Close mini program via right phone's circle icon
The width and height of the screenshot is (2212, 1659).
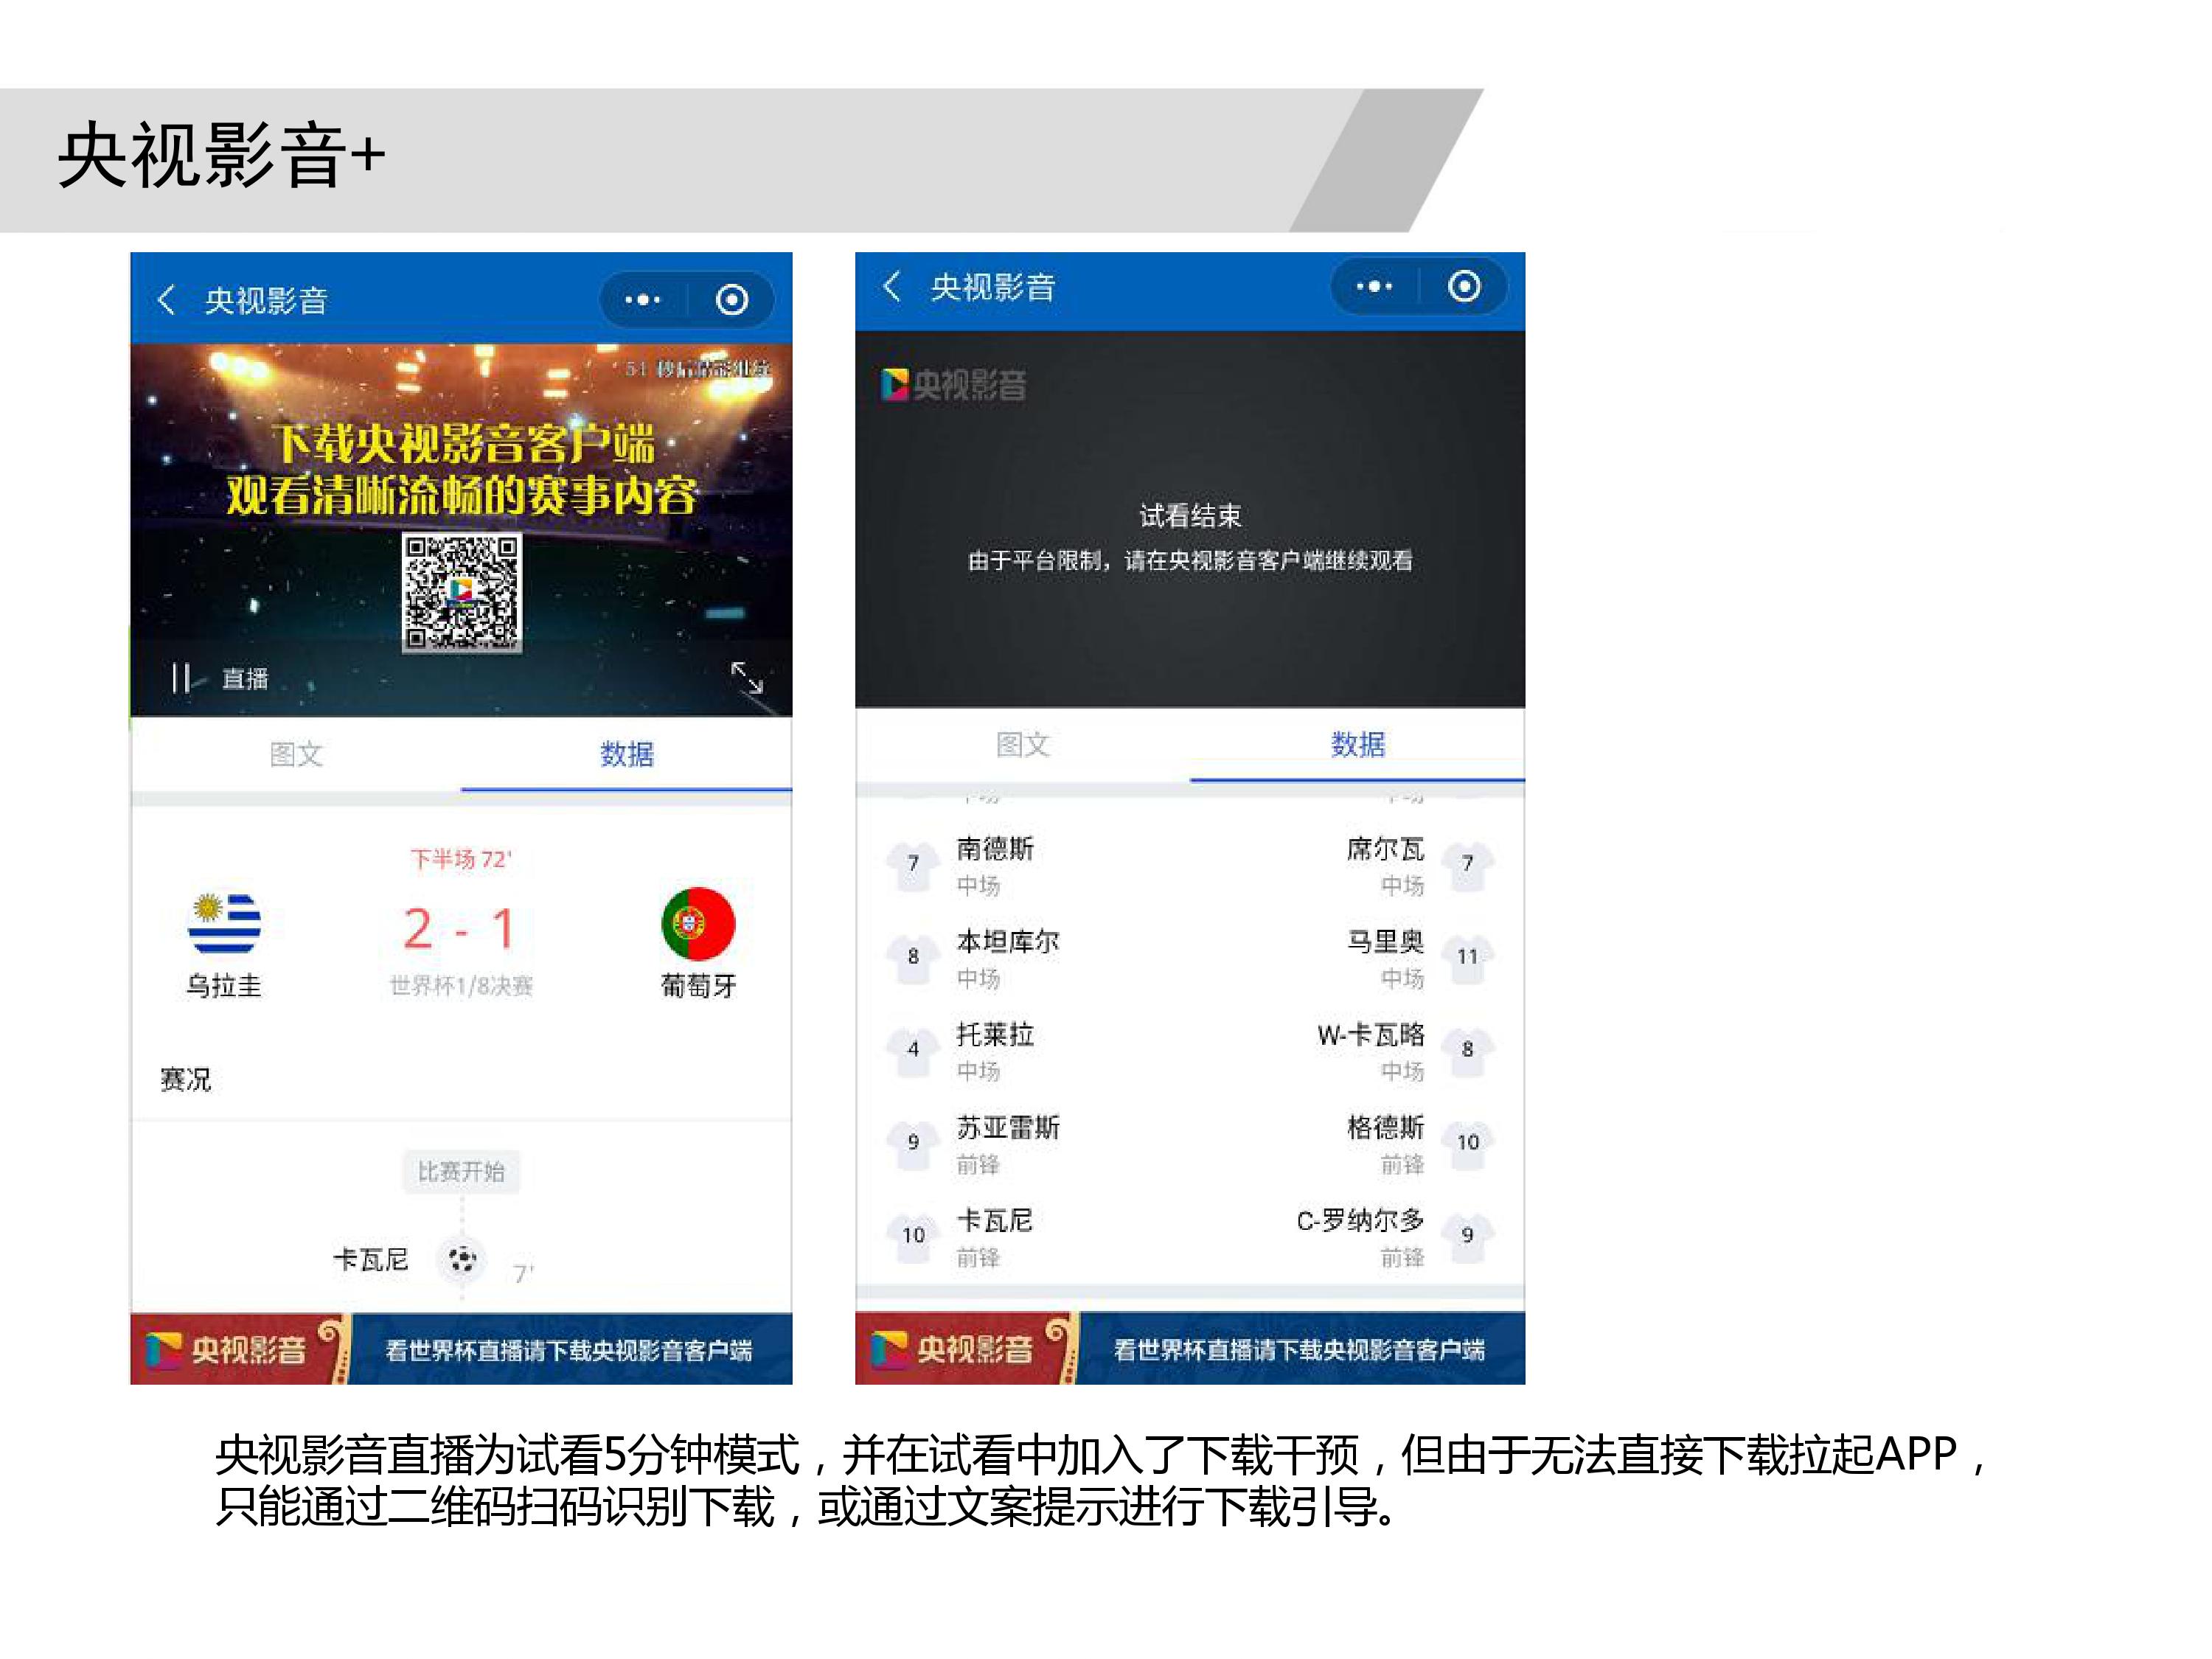(1464, 286)
